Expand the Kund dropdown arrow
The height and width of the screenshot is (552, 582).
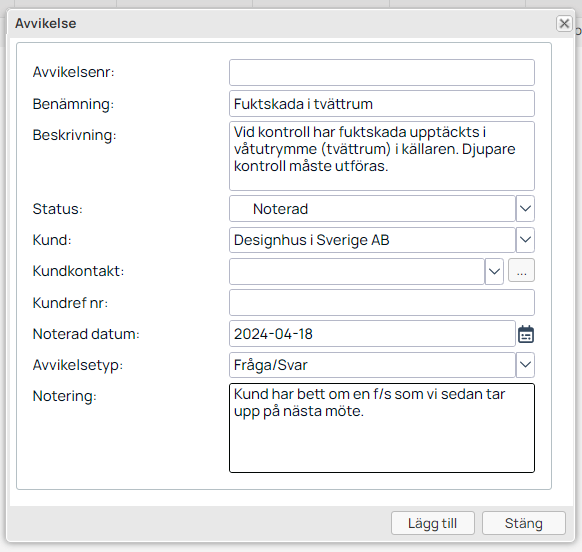pos(525,240)
